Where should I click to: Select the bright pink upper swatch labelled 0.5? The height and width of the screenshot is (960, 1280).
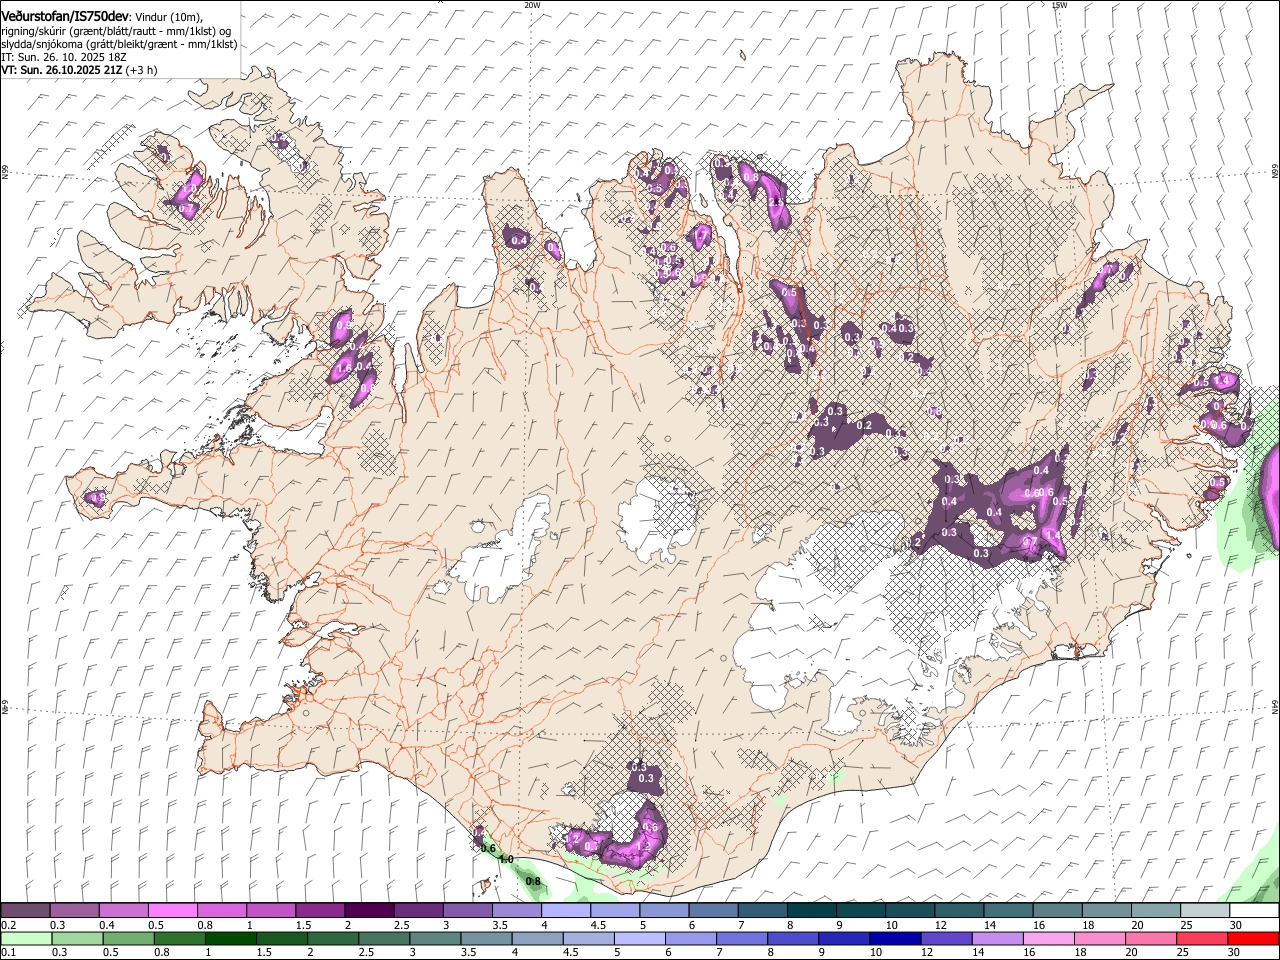point(173,911)
